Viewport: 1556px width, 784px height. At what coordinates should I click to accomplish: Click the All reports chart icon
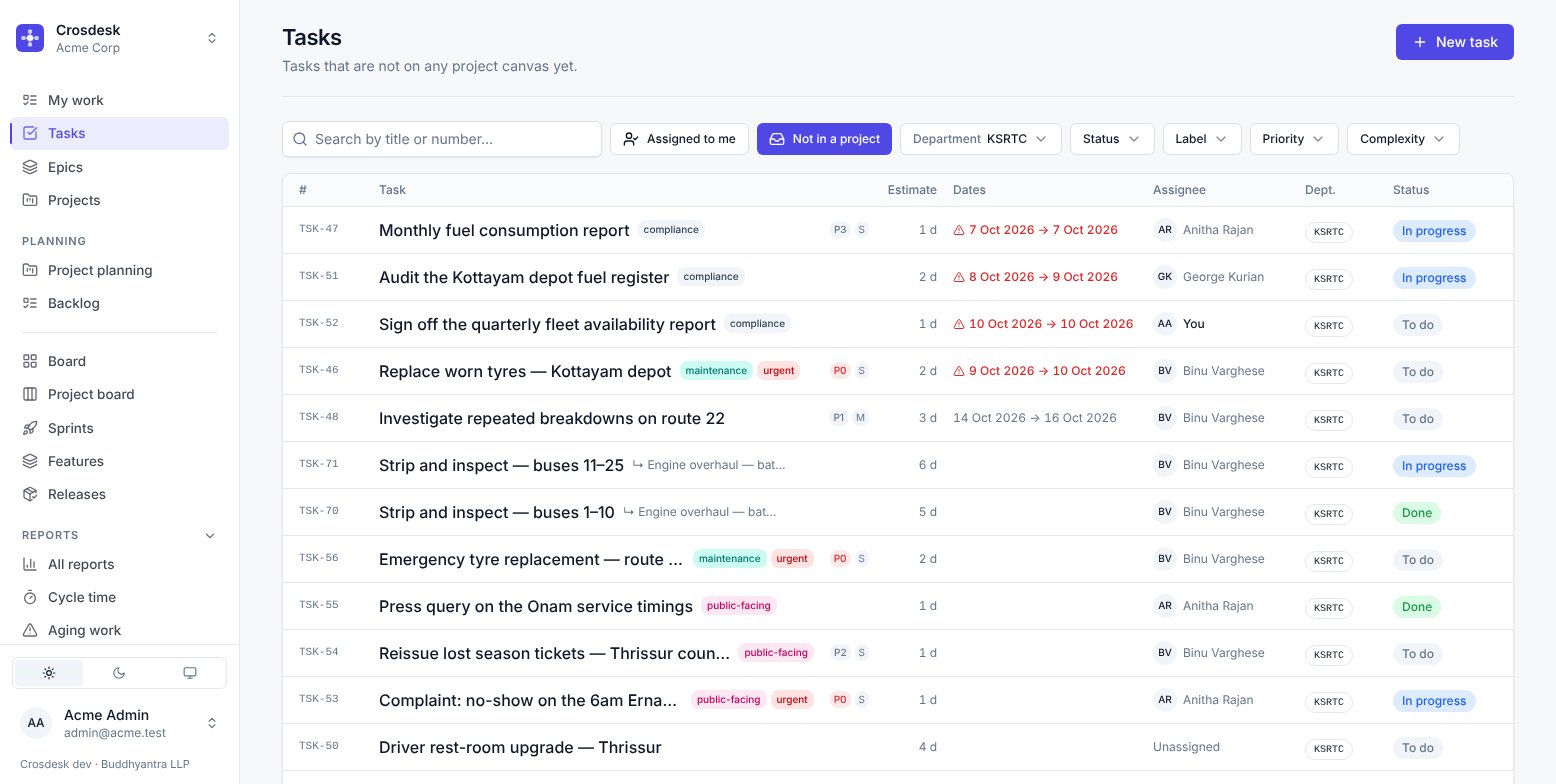(30, 564)
